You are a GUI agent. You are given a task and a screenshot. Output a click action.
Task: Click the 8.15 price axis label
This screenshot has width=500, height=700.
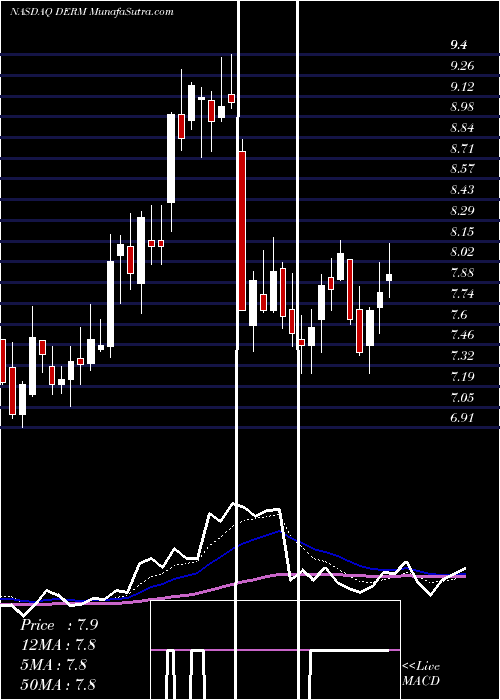pos(462,232)
